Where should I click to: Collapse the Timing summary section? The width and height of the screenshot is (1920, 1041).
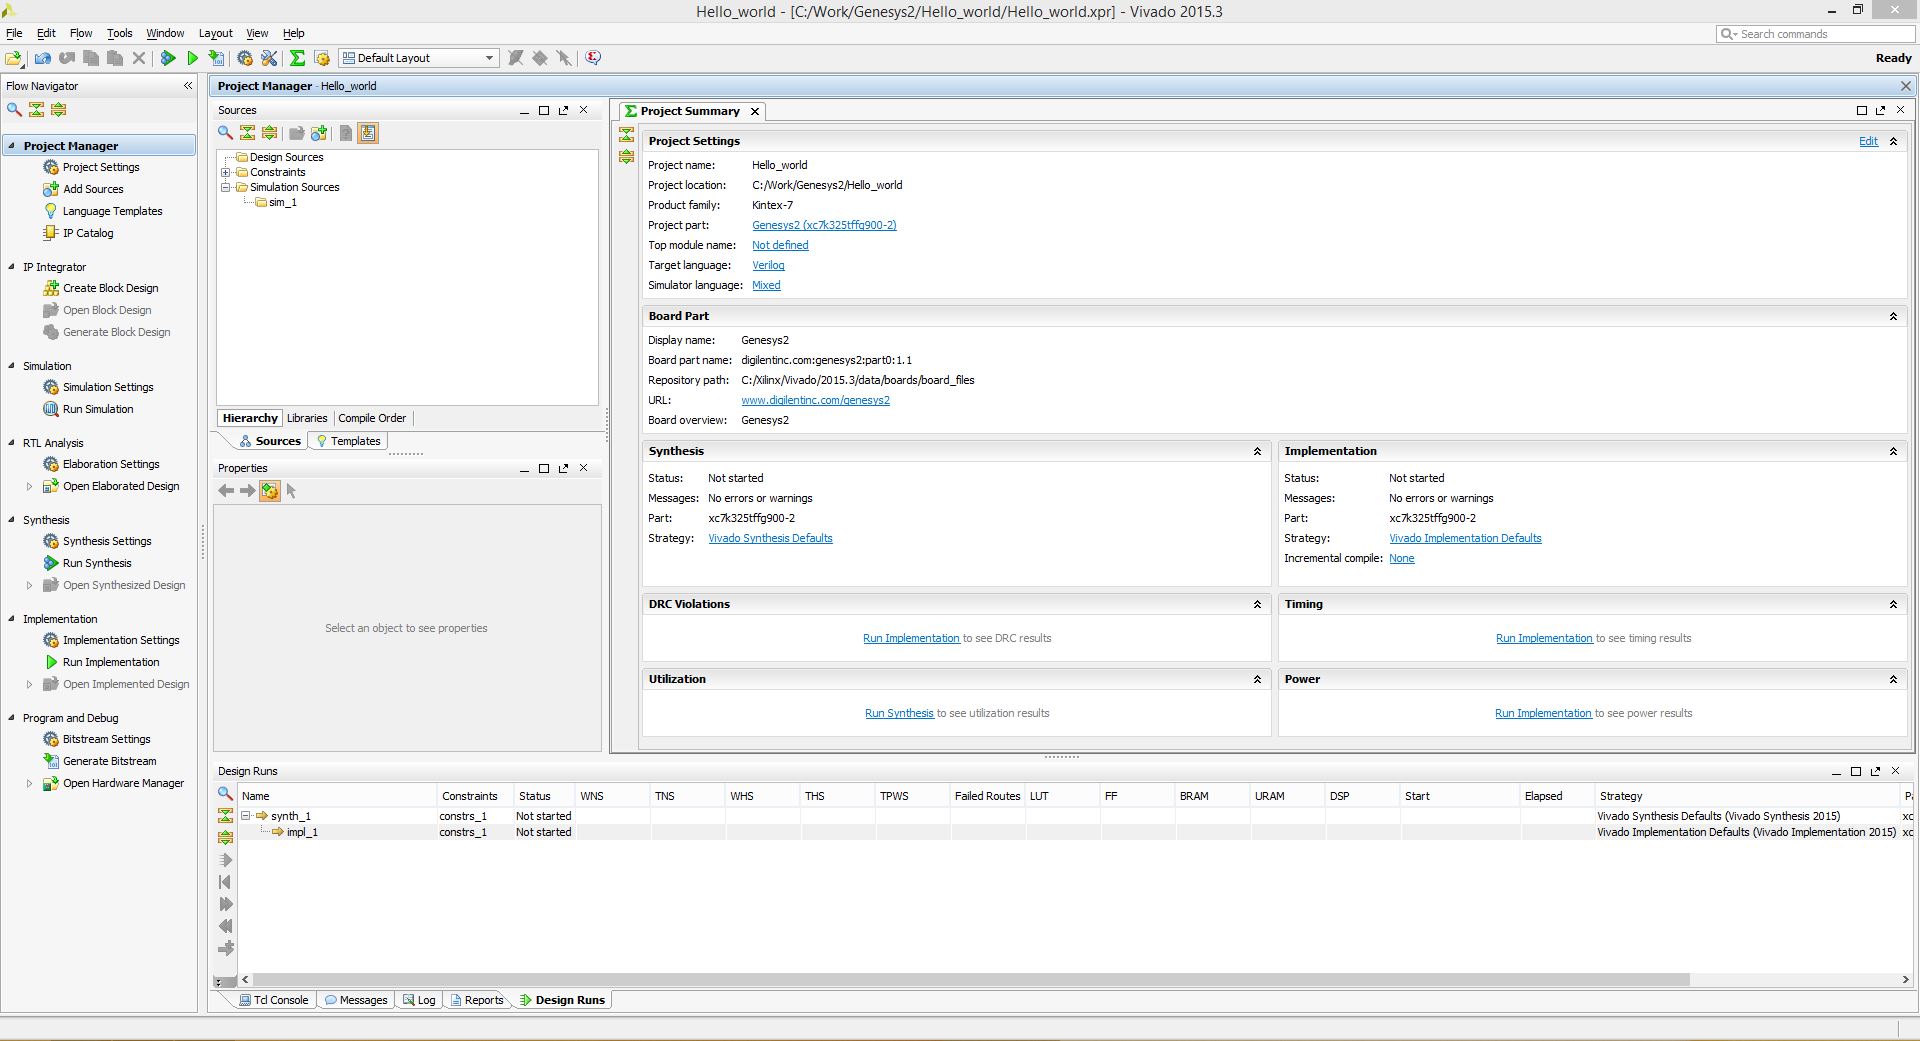[1893, 605]
